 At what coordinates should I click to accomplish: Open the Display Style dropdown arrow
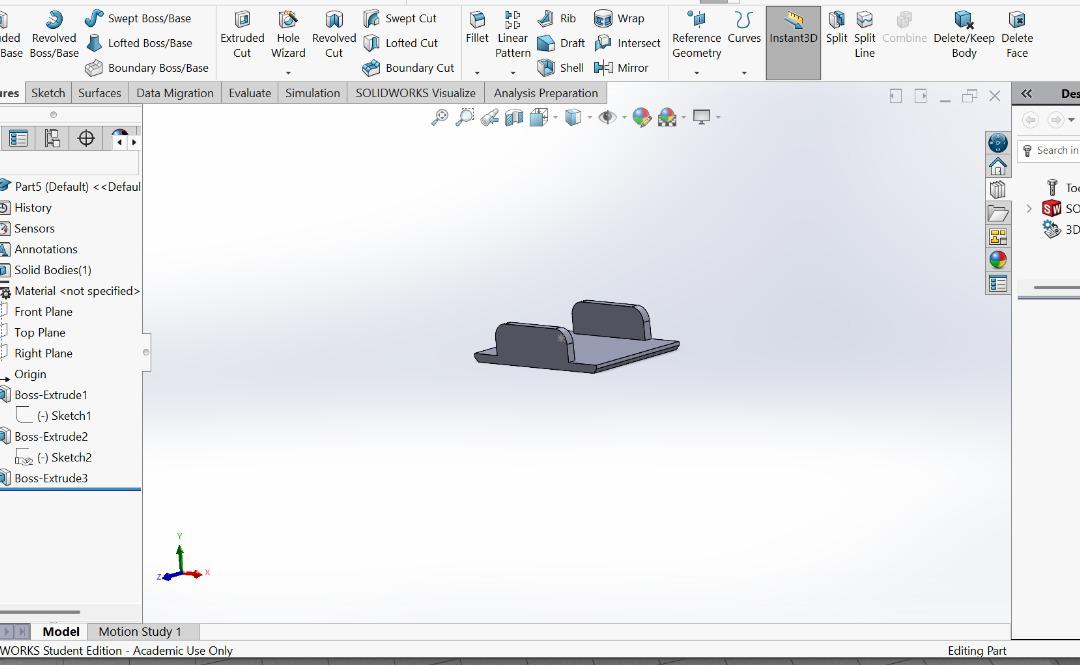tap(590, 118)
